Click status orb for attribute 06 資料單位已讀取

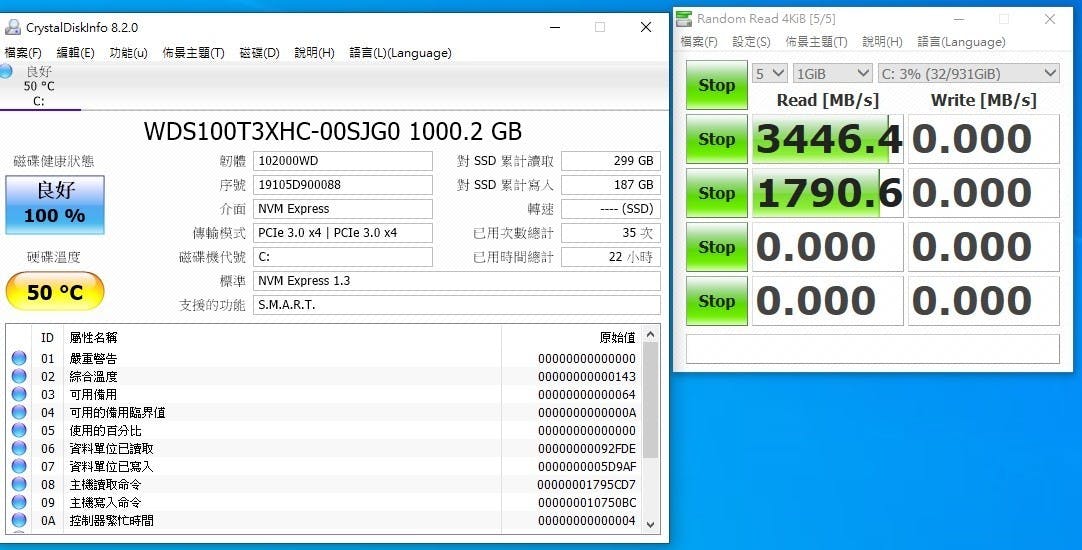click(19, 448)
